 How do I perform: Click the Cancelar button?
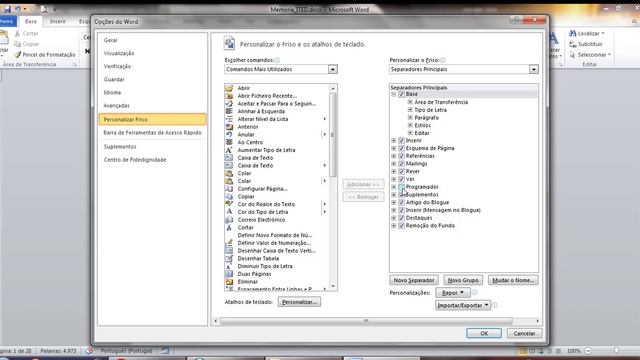coord(524,333)
